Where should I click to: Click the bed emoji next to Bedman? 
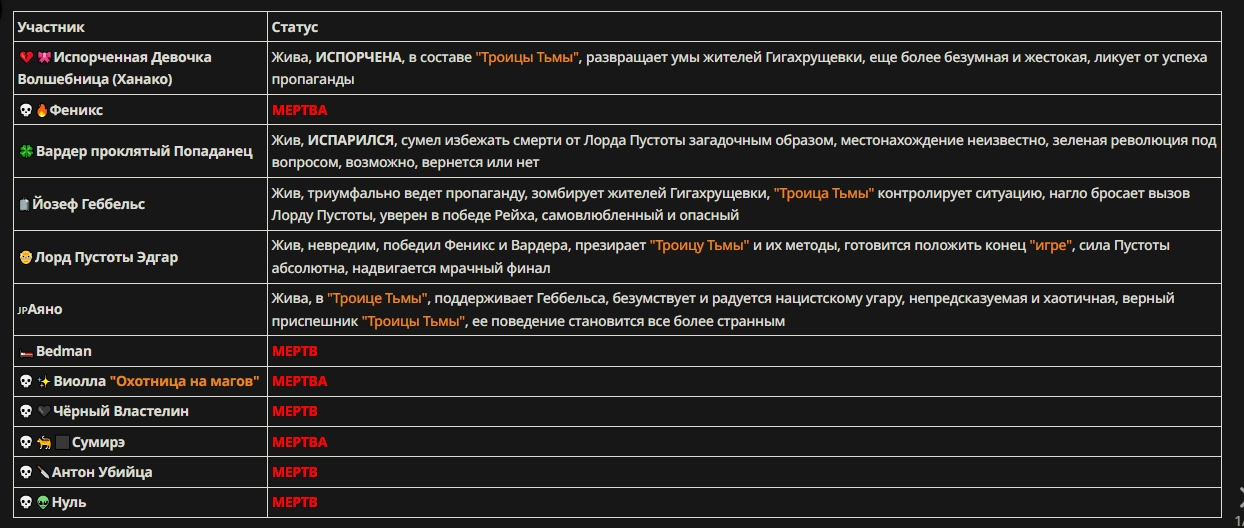(26, 352)
